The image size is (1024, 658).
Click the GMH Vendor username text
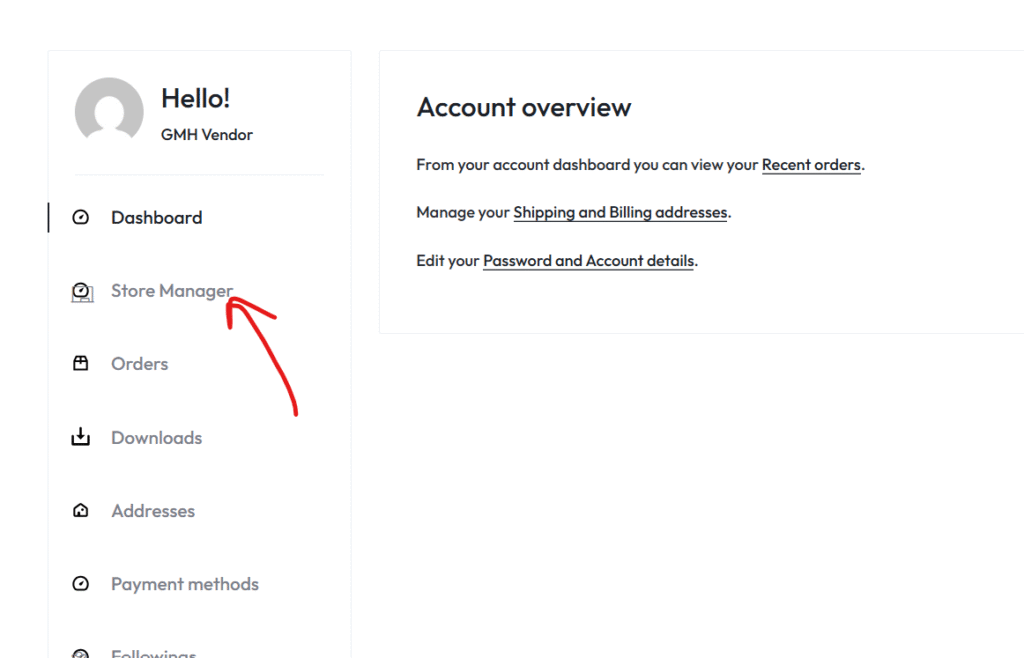click(207, 135)
